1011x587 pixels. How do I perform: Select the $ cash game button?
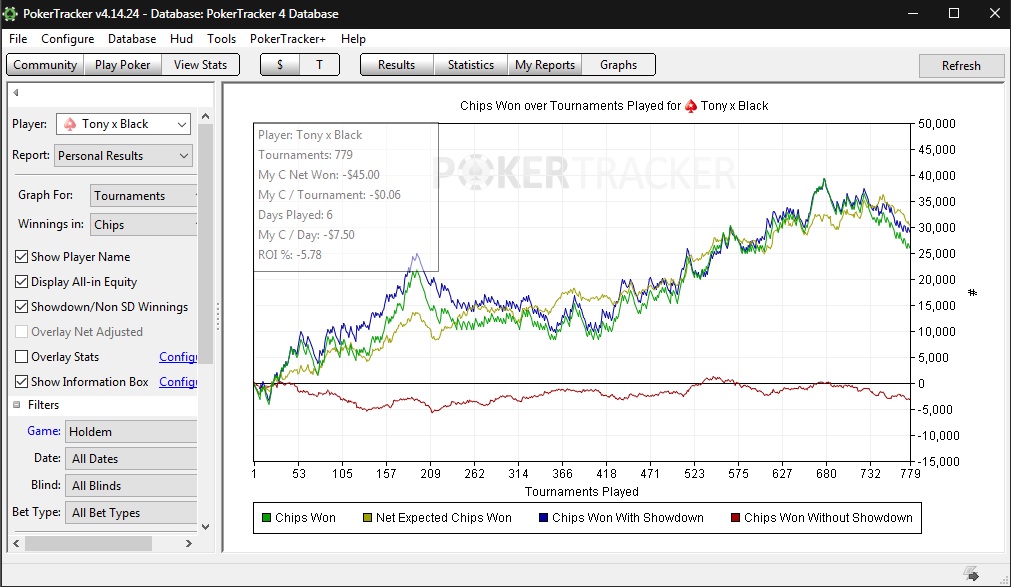click(x=280, y=65)
